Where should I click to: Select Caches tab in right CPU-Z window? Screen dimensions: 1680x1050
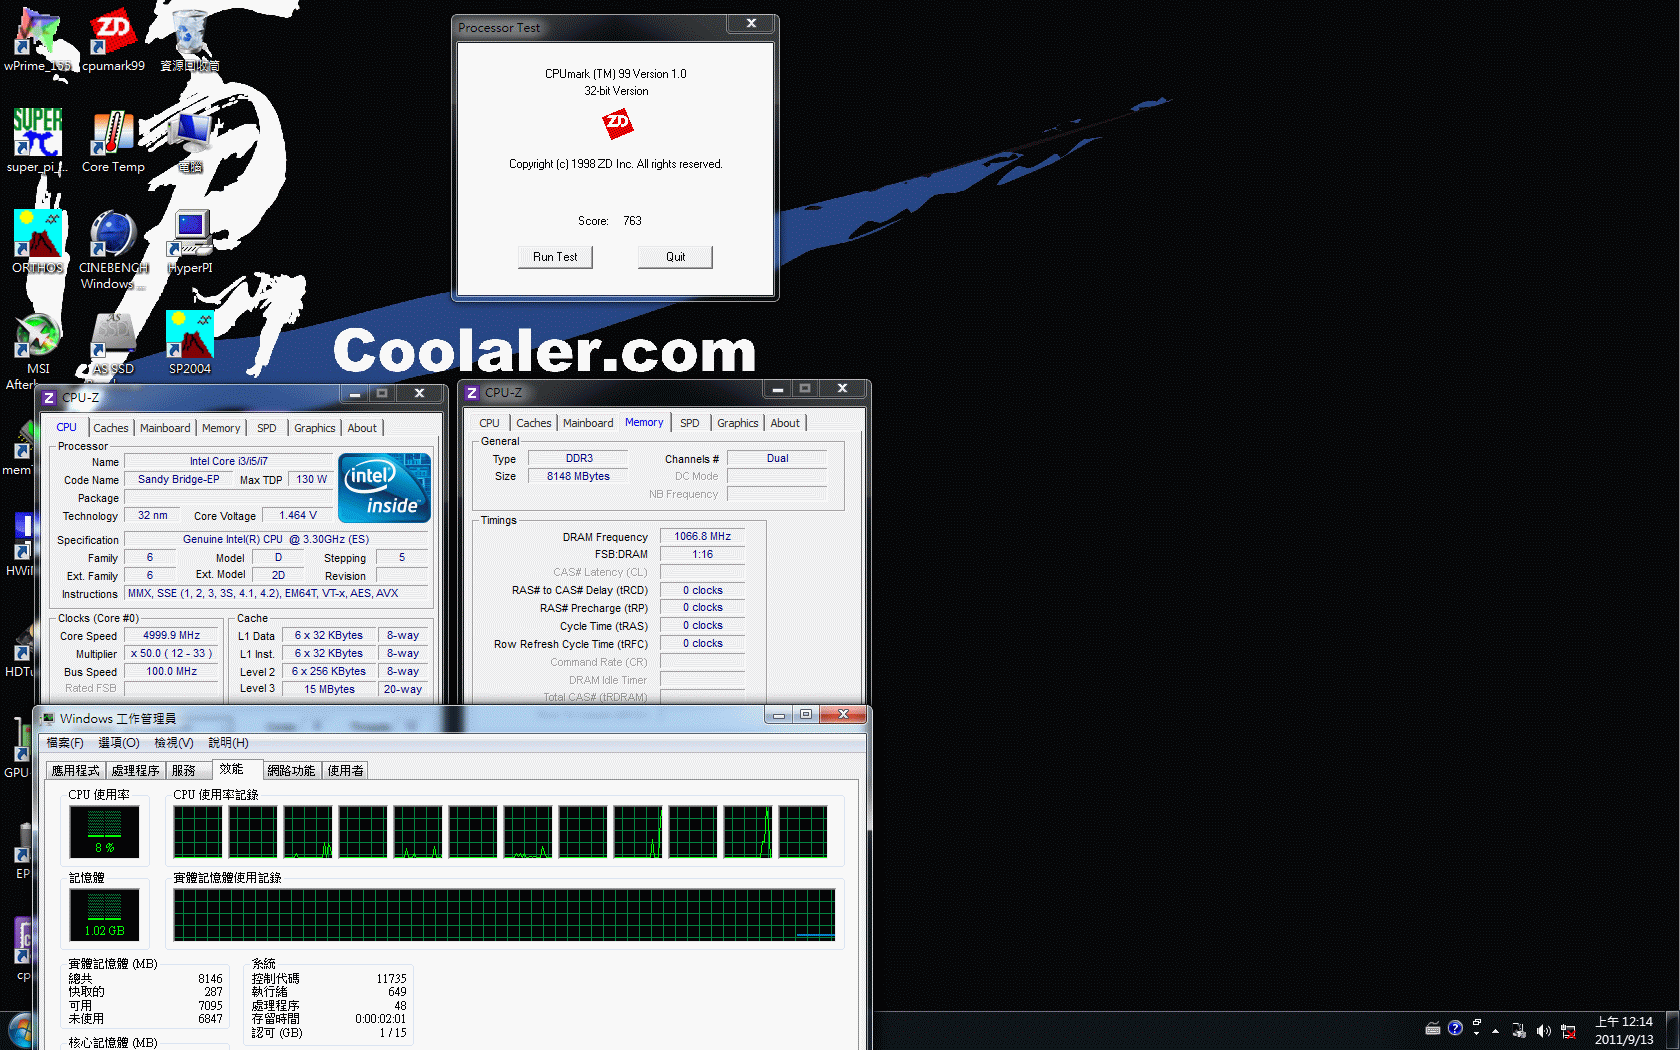click(534, 423)
